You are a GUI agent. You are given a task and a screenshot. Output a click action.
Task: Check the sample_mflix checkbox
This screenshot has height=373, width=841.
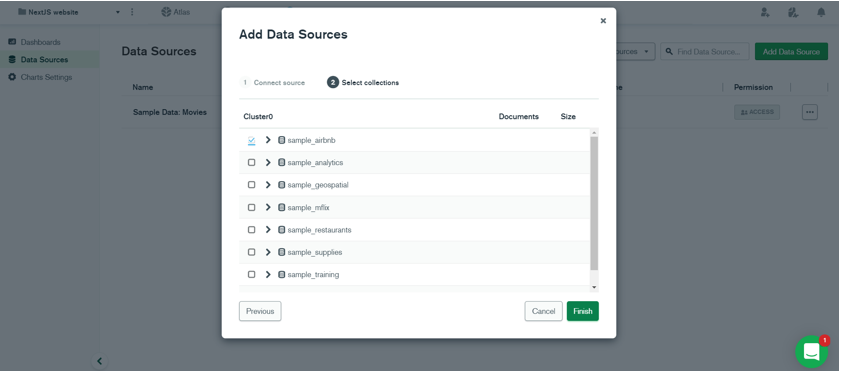pos(252,207)
